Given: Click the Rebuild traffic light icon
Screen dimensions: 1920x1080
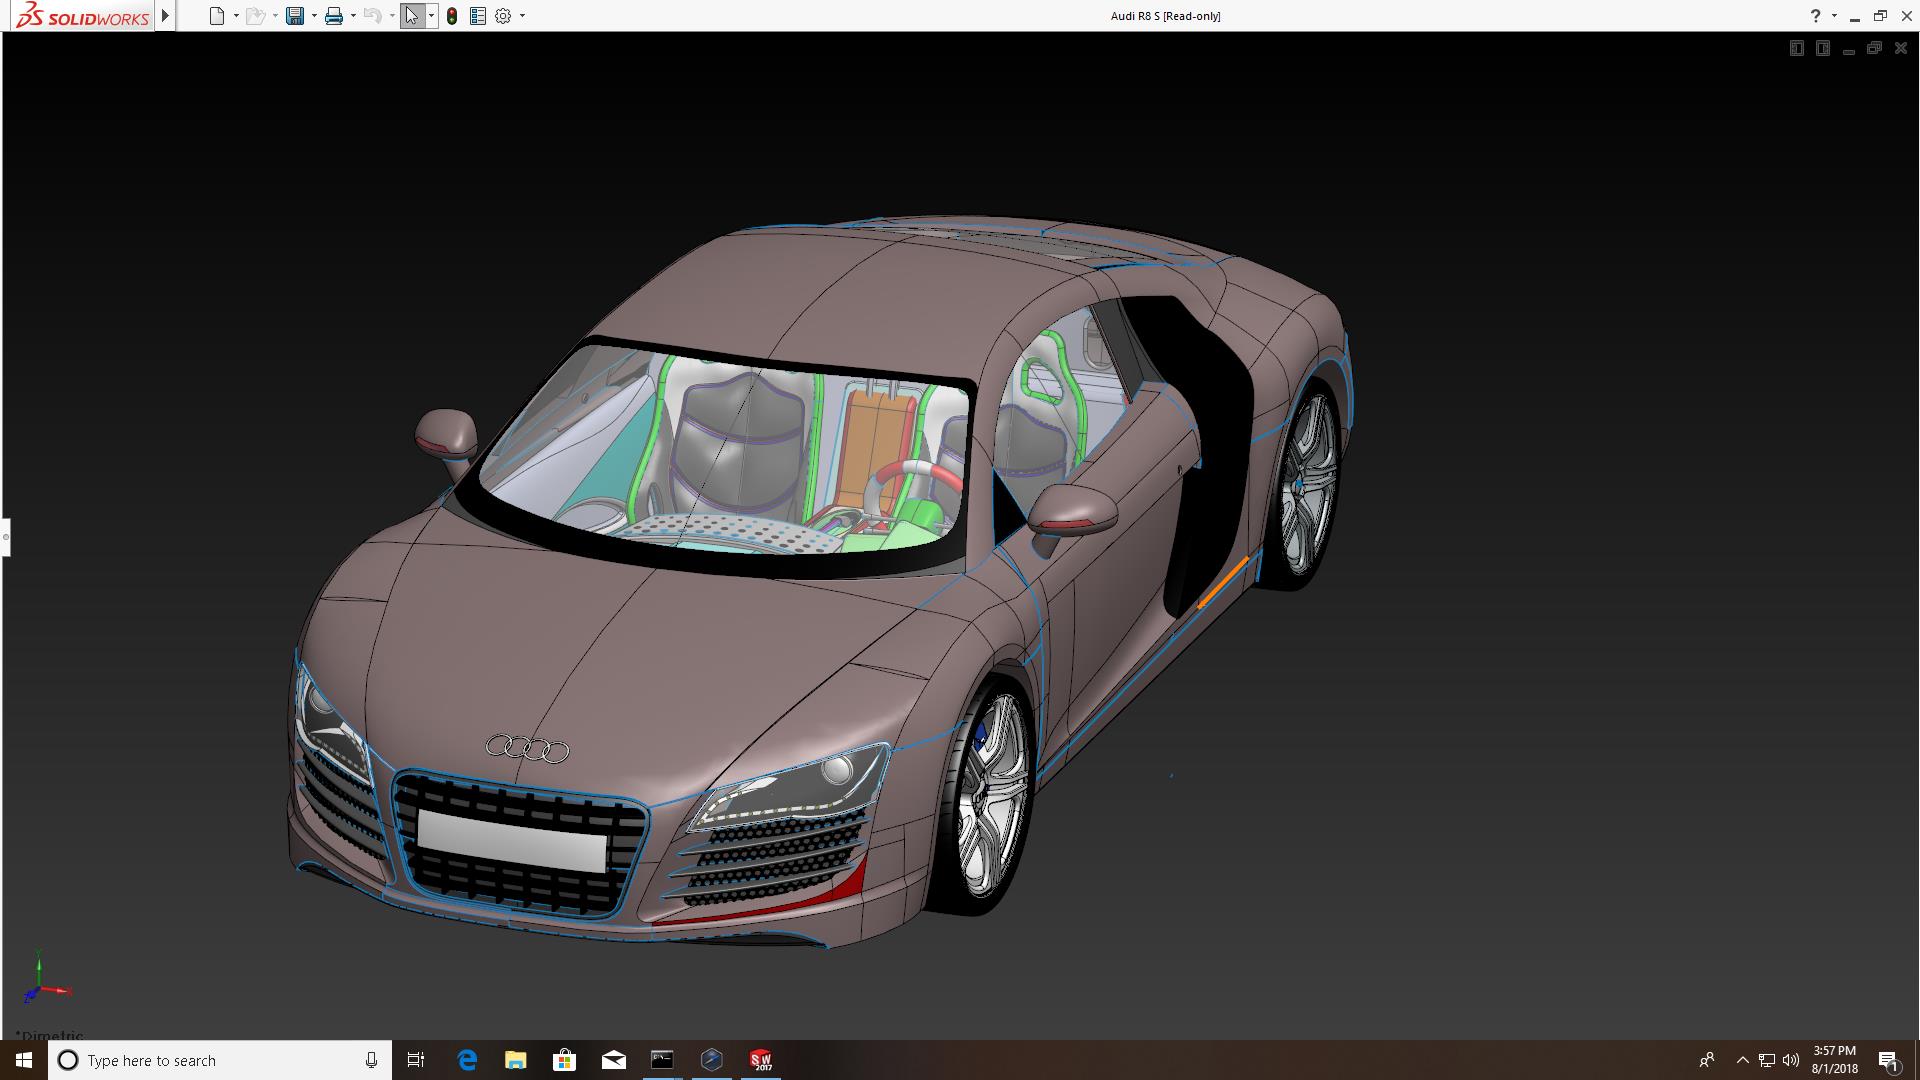Looking at the screenshot, I should (x=452, y=16).
